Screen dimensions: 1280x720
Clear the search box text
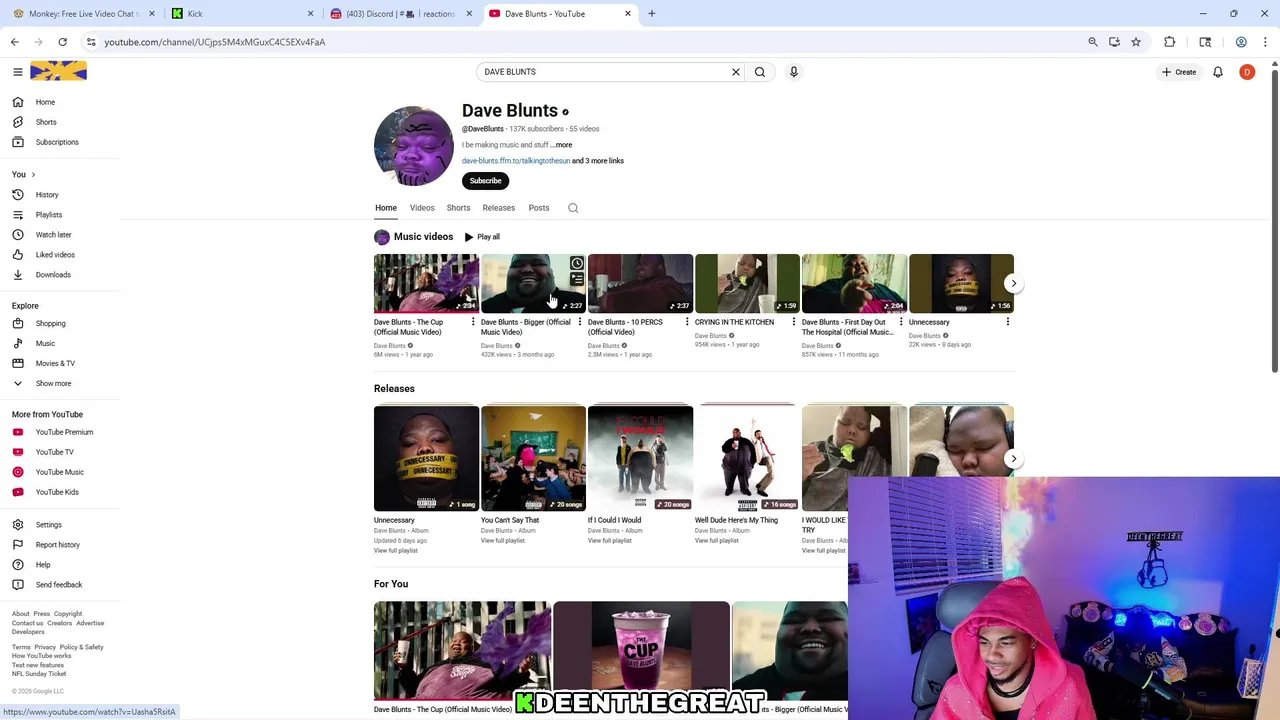pyautogui.click(x=736, y=72)
